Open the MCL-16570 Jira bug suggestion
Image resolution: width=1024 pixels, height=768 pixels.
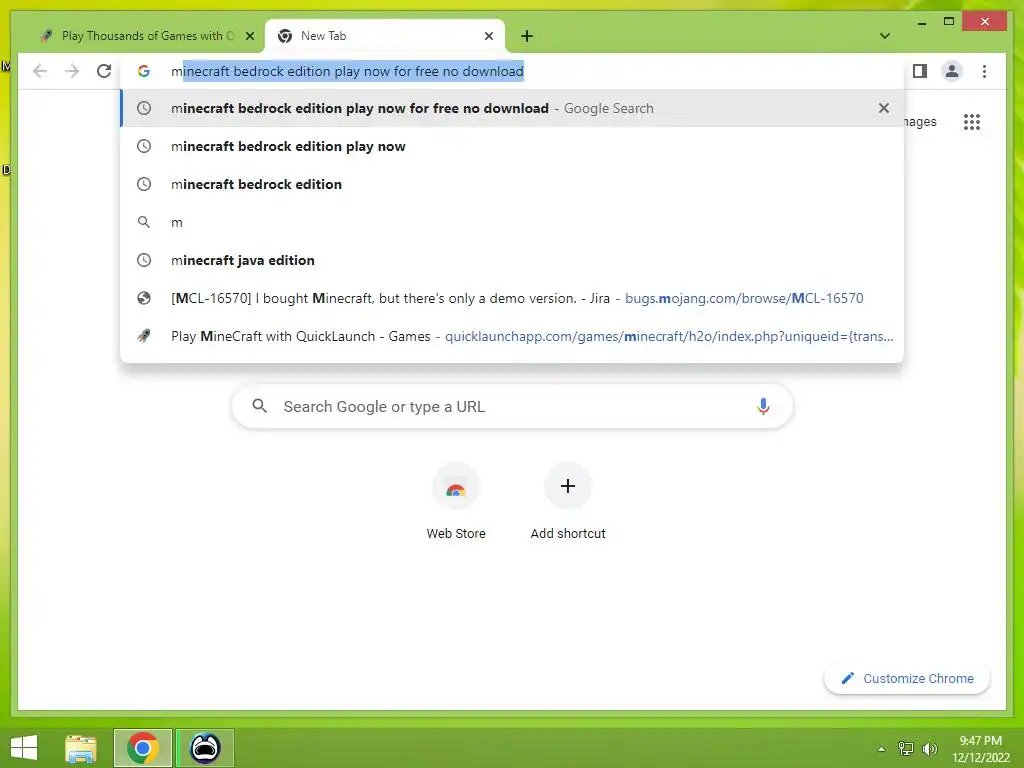coord(512,298)
